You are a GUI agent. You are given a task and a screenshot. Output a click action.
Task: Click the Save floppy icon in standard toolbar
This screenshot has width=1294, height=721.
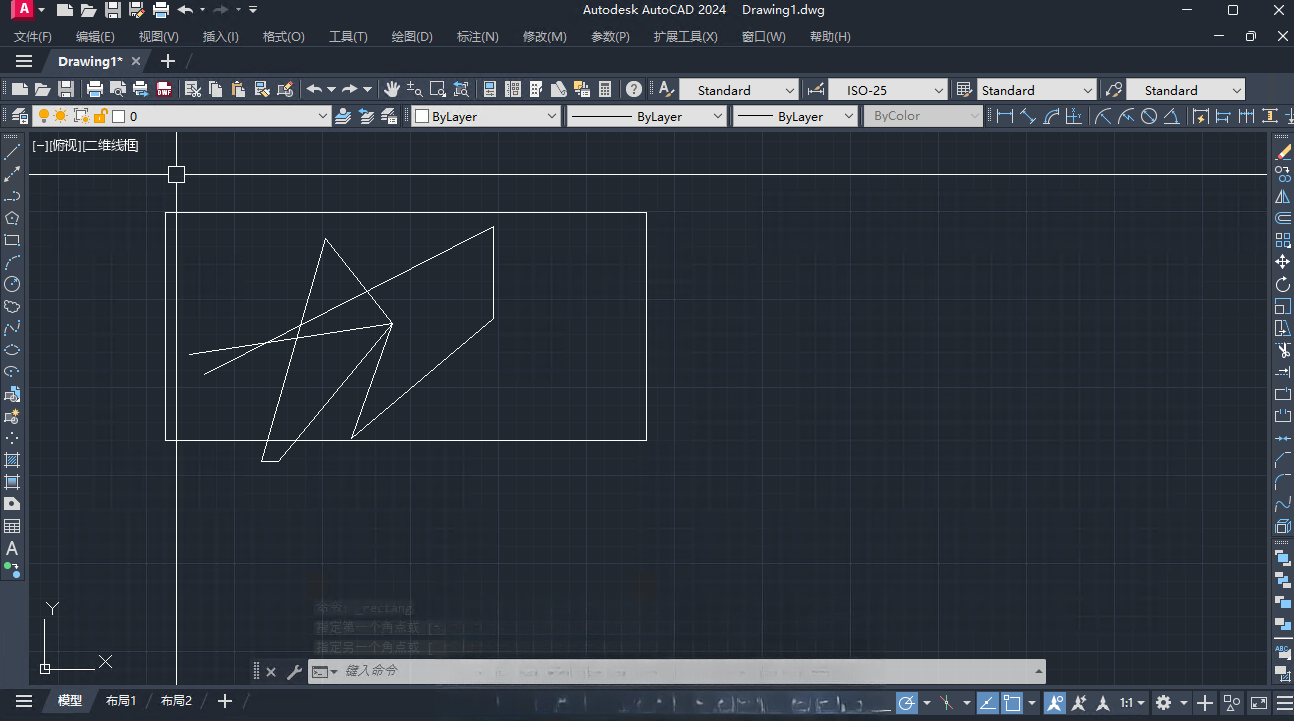[66, 89]
